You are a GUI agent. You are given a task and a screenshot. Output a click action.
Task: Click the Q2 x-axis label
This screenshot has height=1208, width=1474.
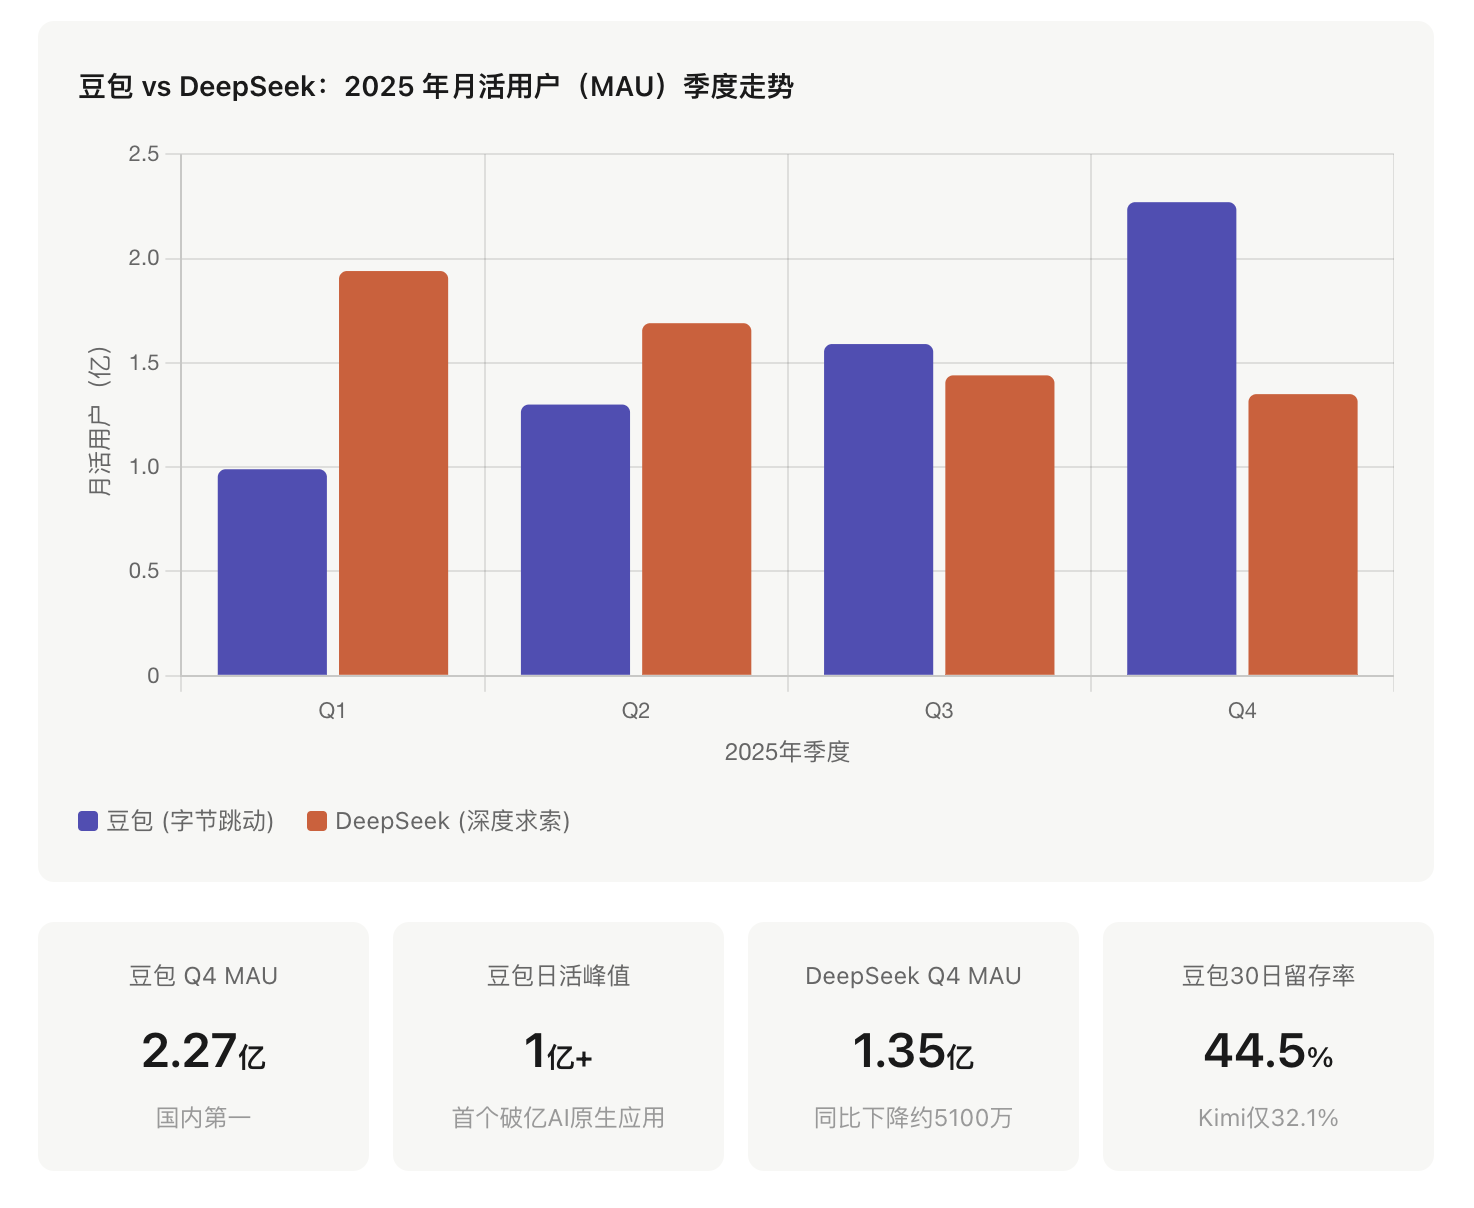[x=636, y=711]
